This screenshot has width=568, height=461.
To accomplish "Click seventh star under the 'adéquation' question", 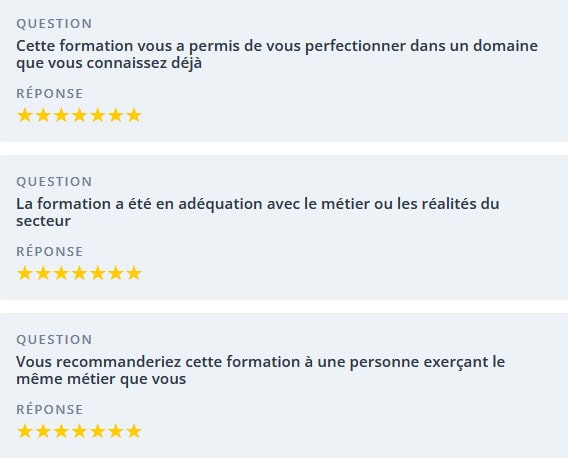I will tap(134, 273).
